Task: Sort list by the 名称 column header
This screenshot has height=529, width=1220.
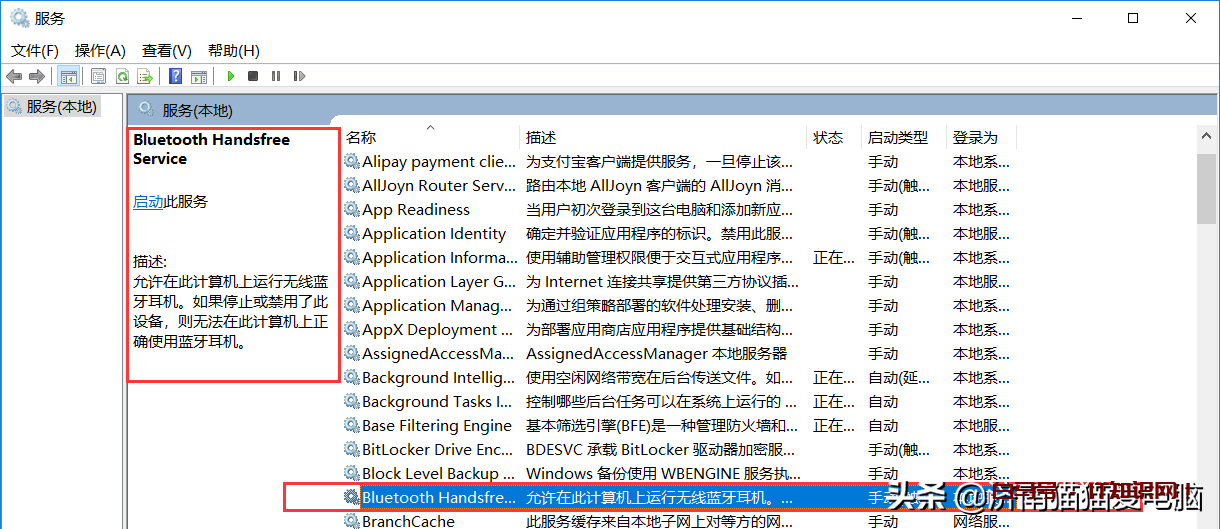Action: click(x=362, y=138)
